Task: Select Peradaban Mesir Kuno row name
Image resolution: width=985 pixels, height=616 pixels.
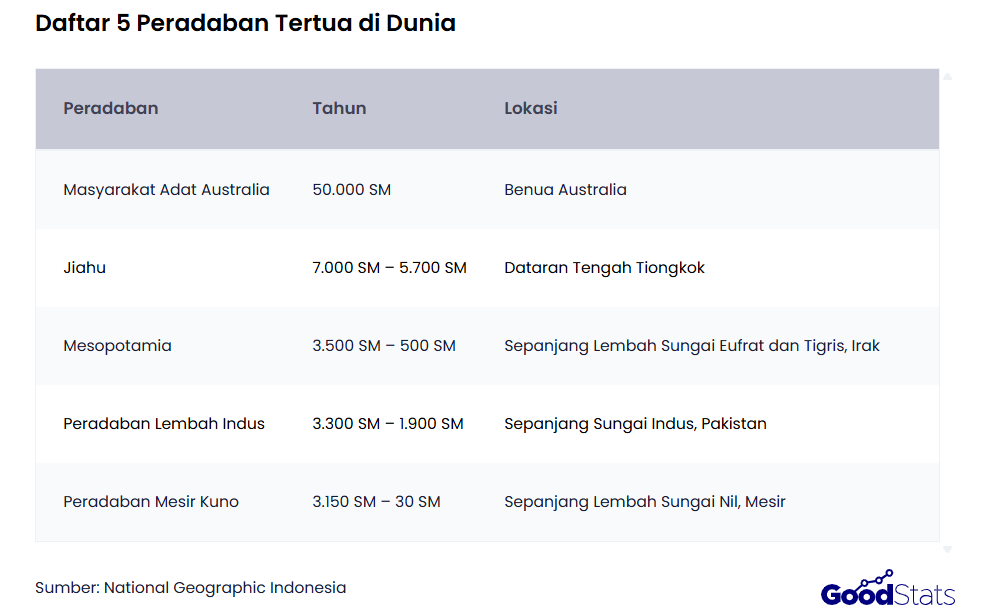Action: pyautogui.click(x=151, y=502)
